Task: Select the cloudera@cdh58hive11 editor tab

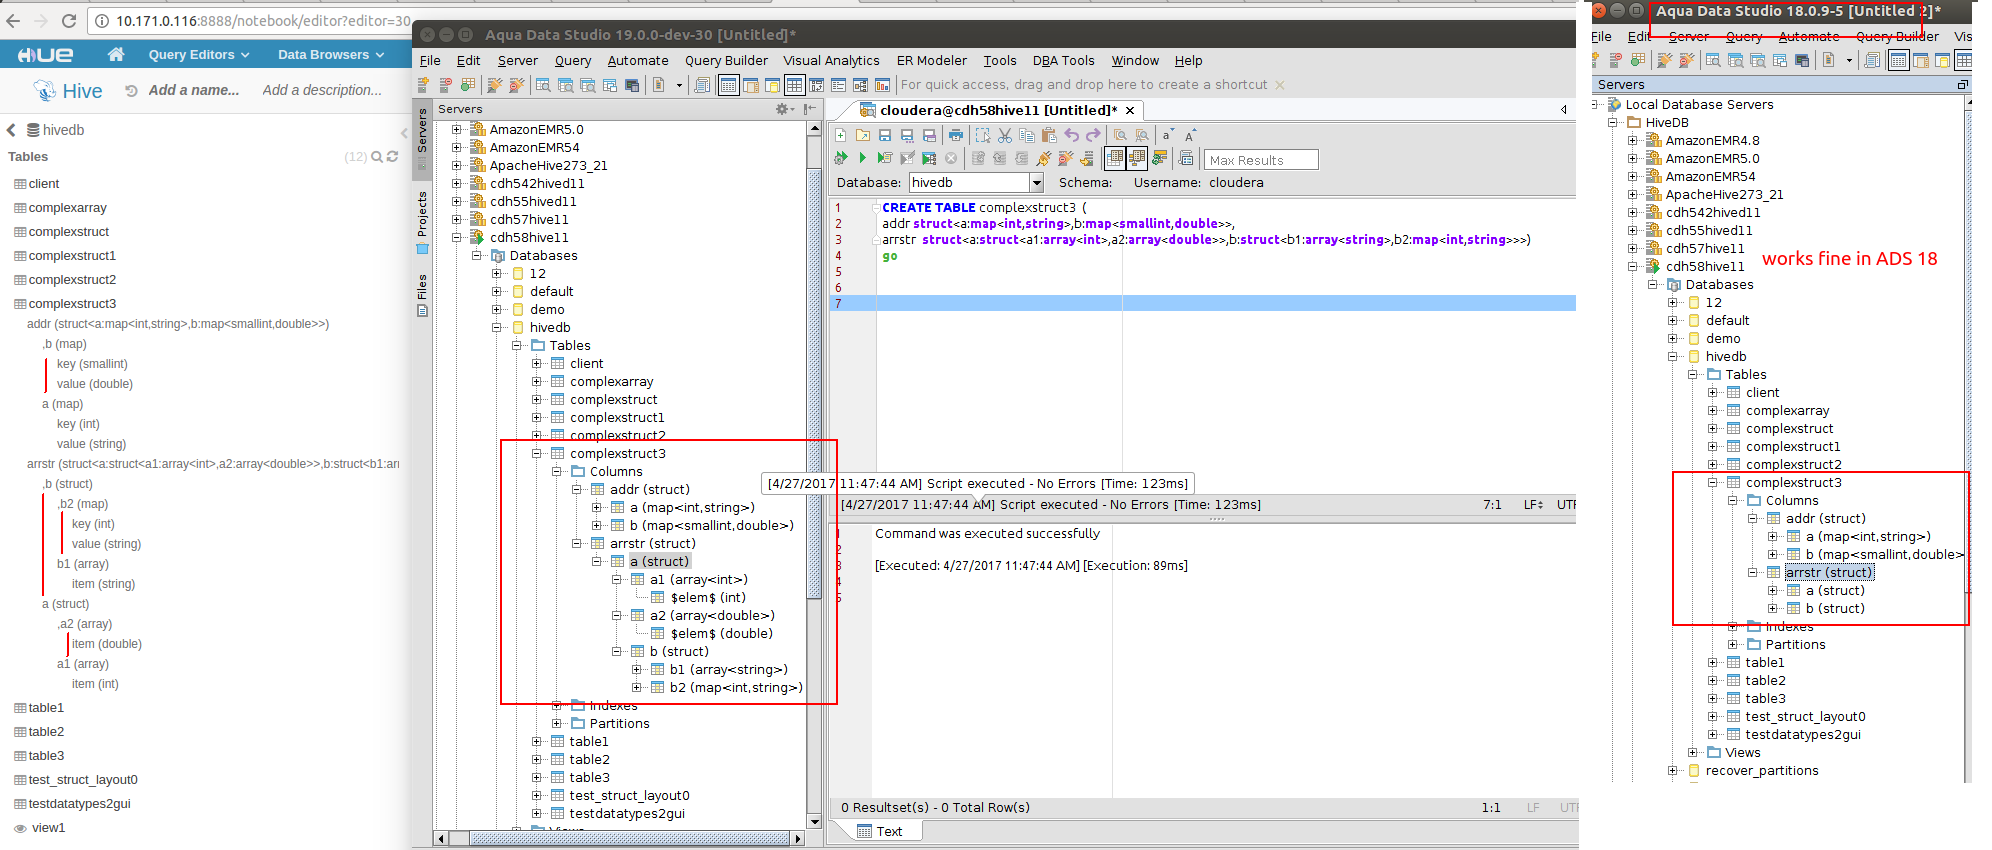Action: click(x=997, y=110)
